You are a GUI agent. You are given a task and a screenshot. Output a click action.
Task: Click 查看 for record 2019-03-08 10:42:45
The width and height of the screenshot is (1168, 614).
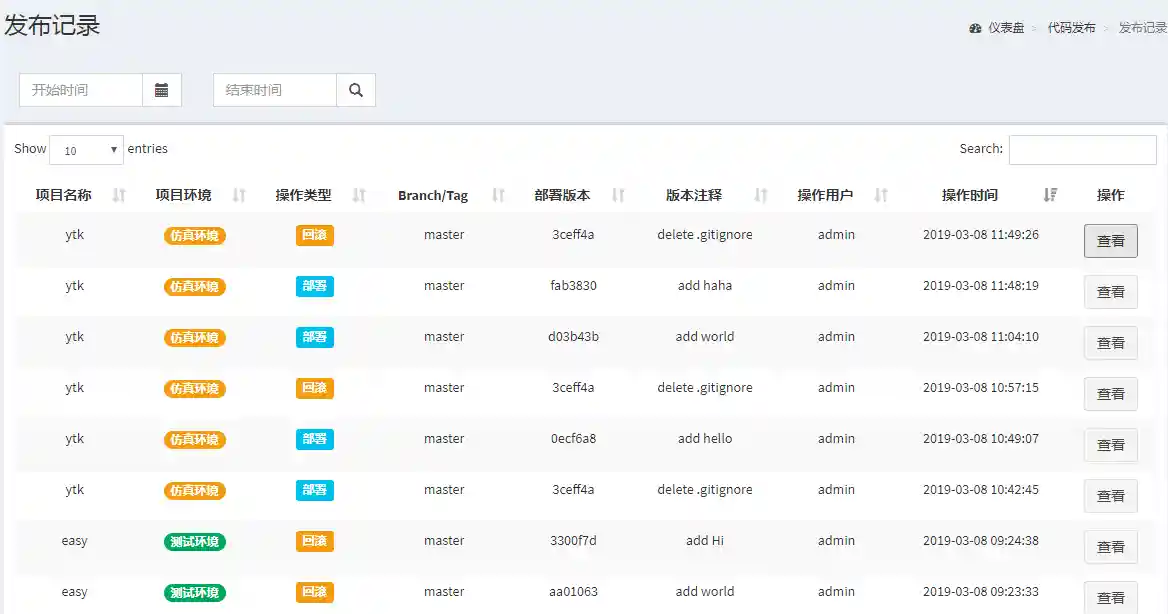(1111, 496)
